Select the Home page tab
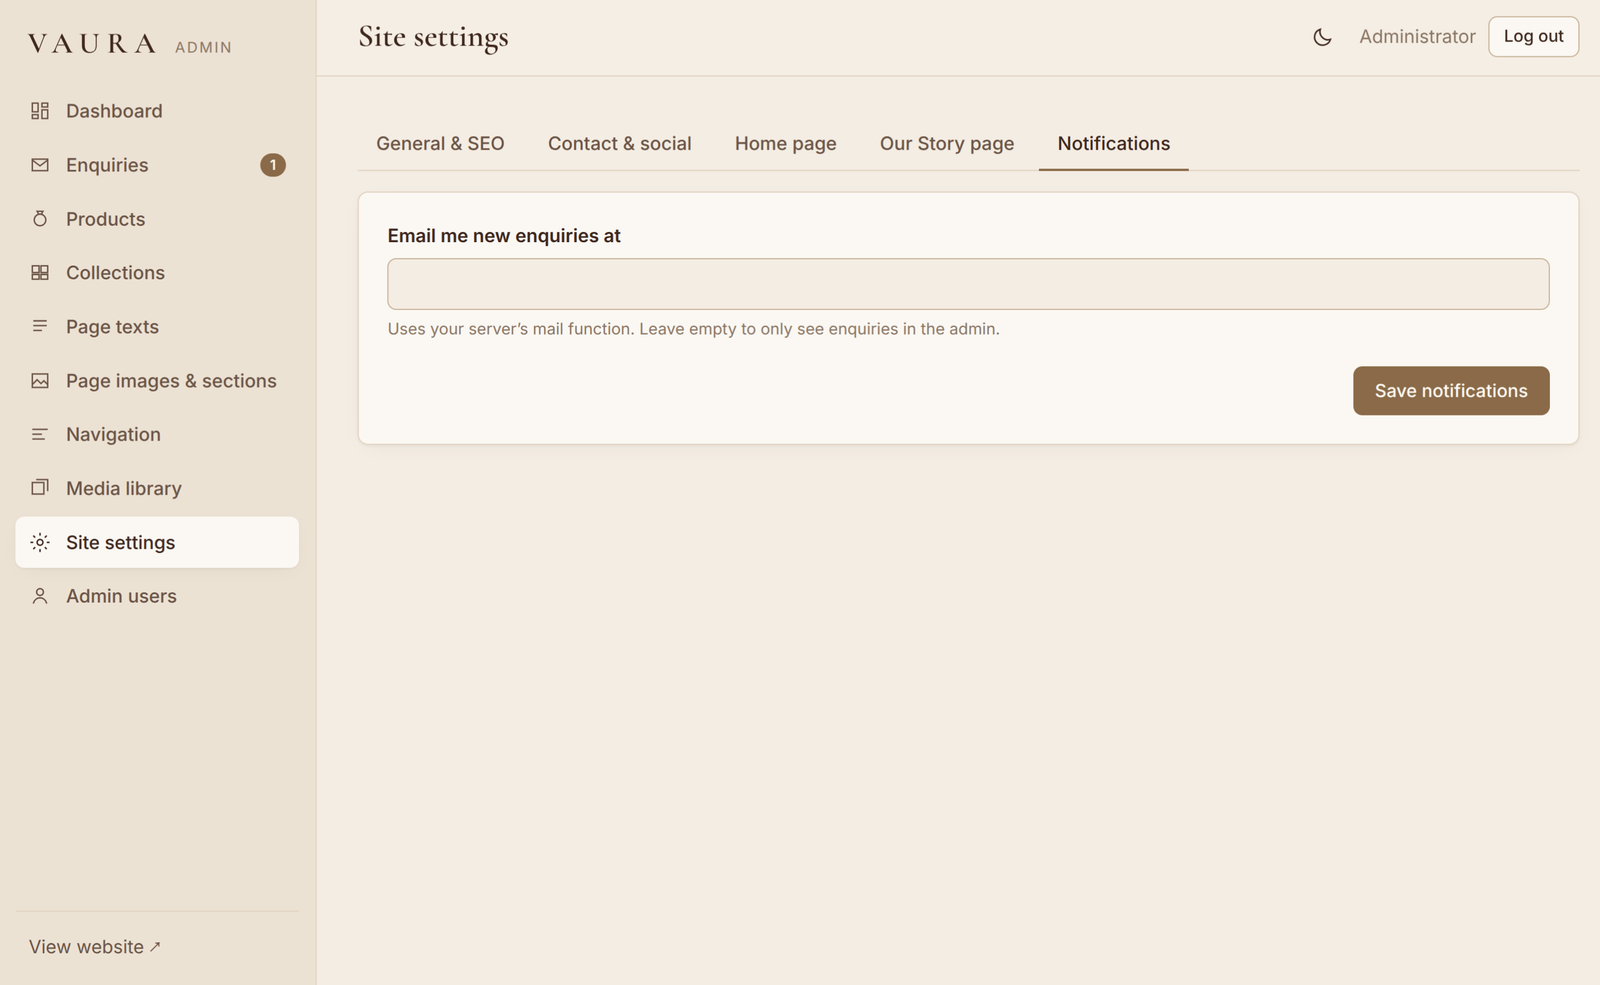Screen dimensions: 1600x985 [x=786, y=144]
